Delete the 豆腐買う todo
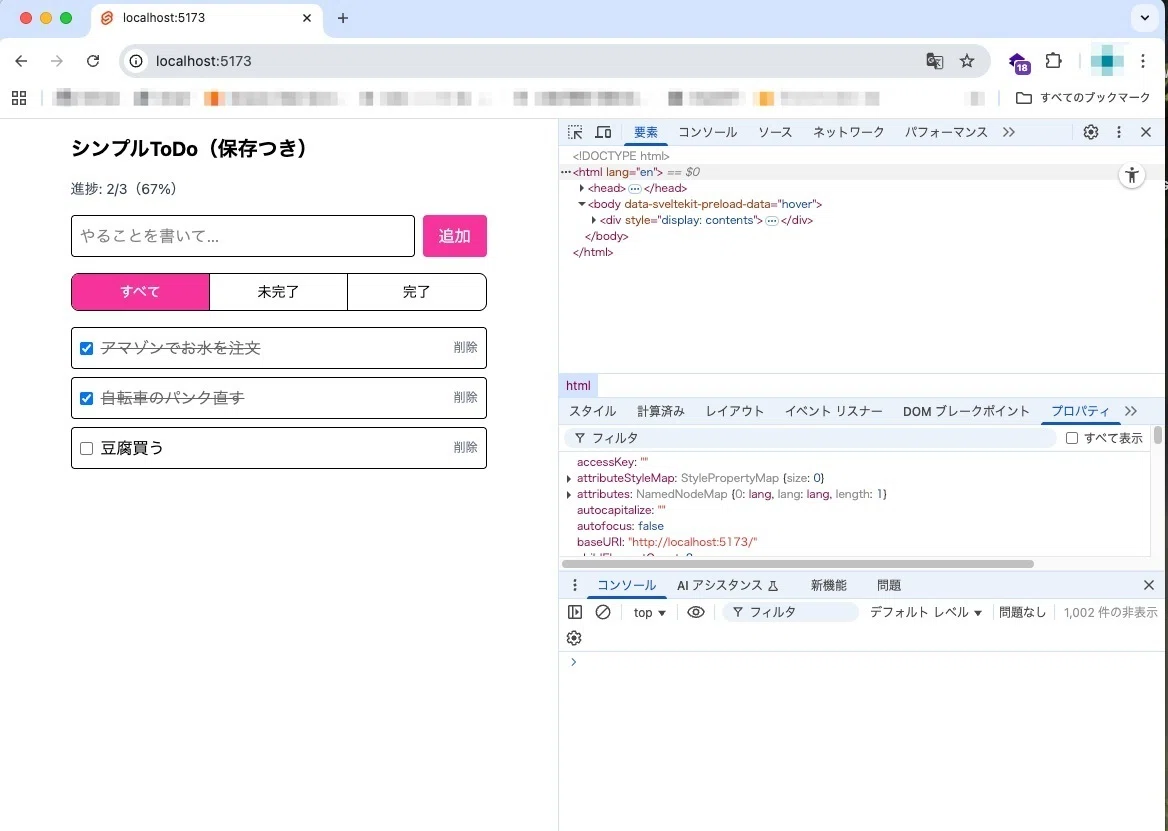Image resolution: width=1168 pixels, height=831 pixels. click(x=466, y=447)
